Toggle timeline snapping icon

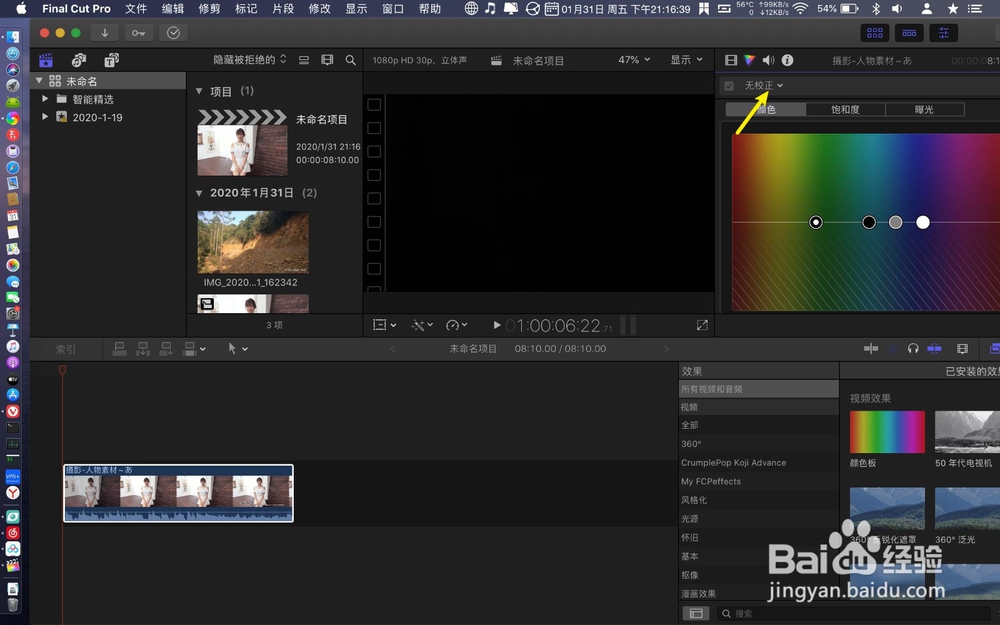click(934, 348)
